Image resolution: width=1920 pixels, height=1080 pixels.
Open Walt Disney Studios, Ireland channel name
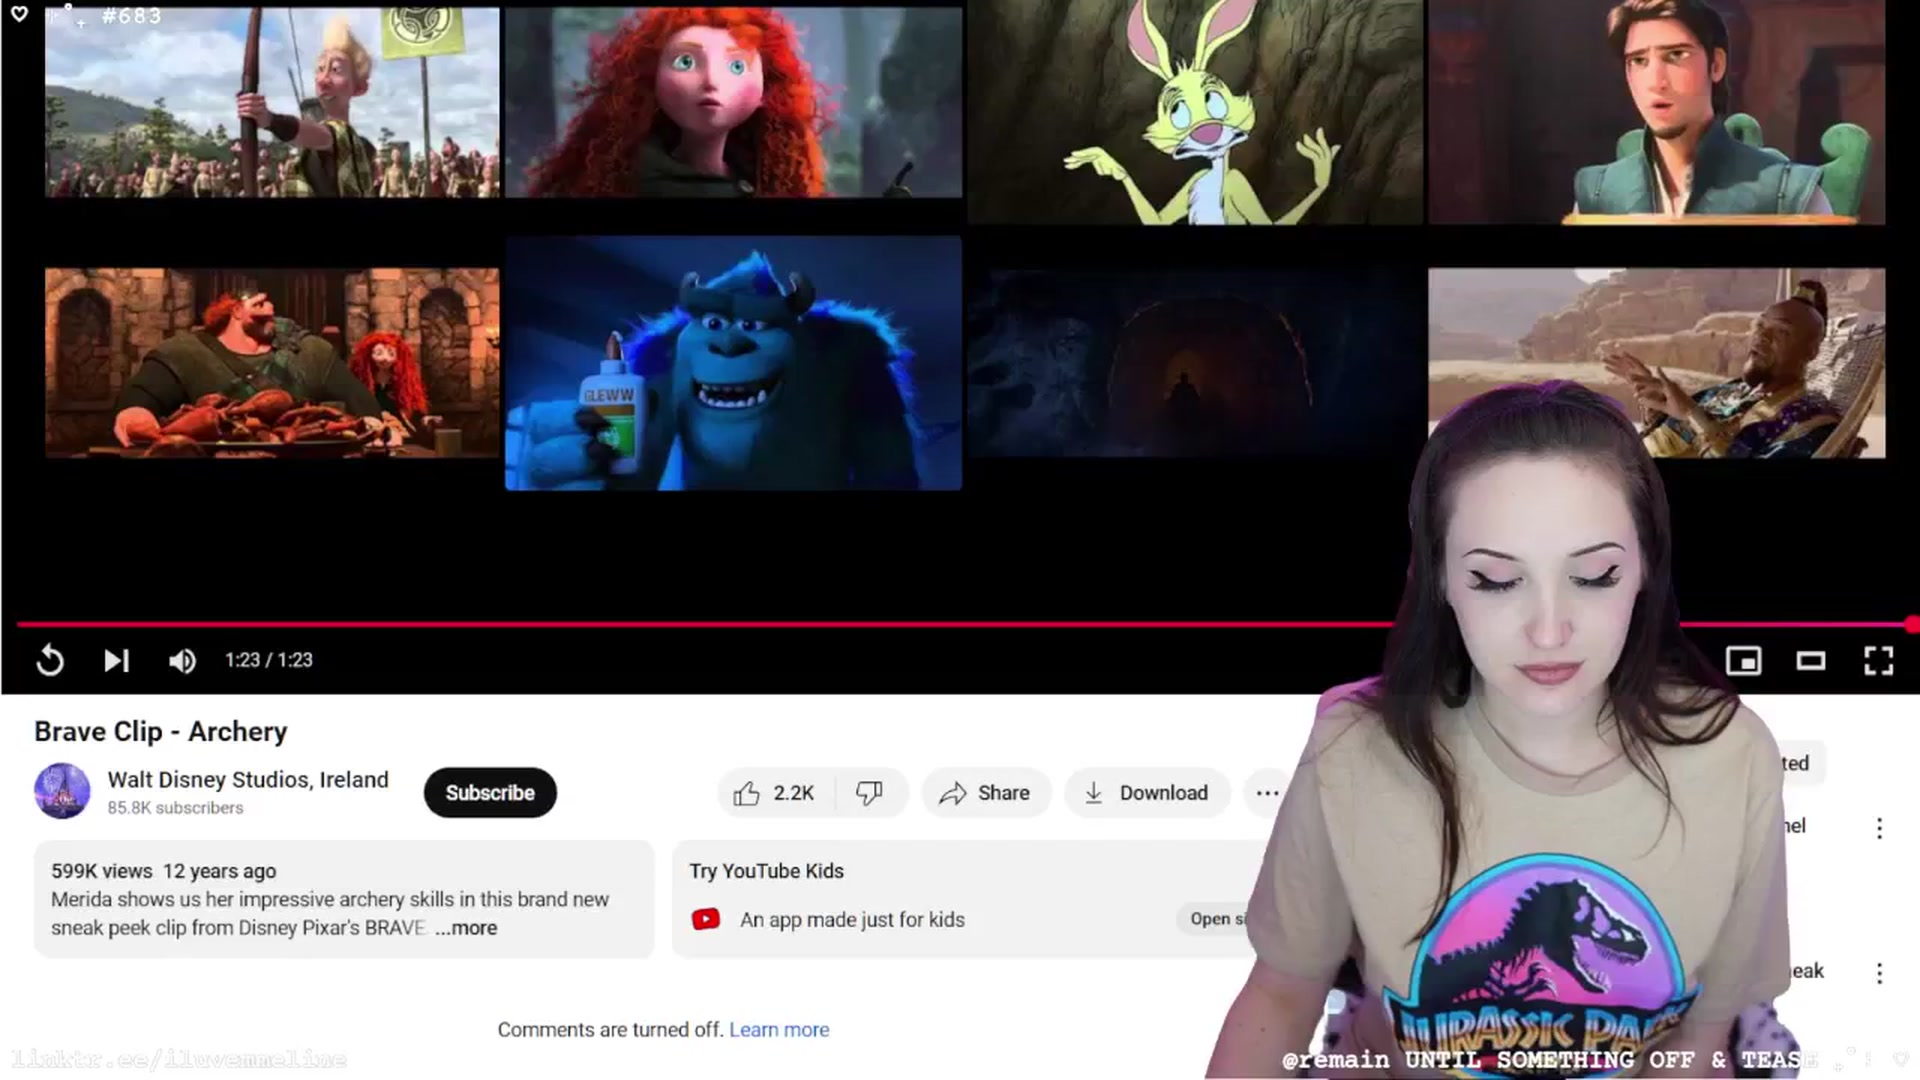click(248, 780)
